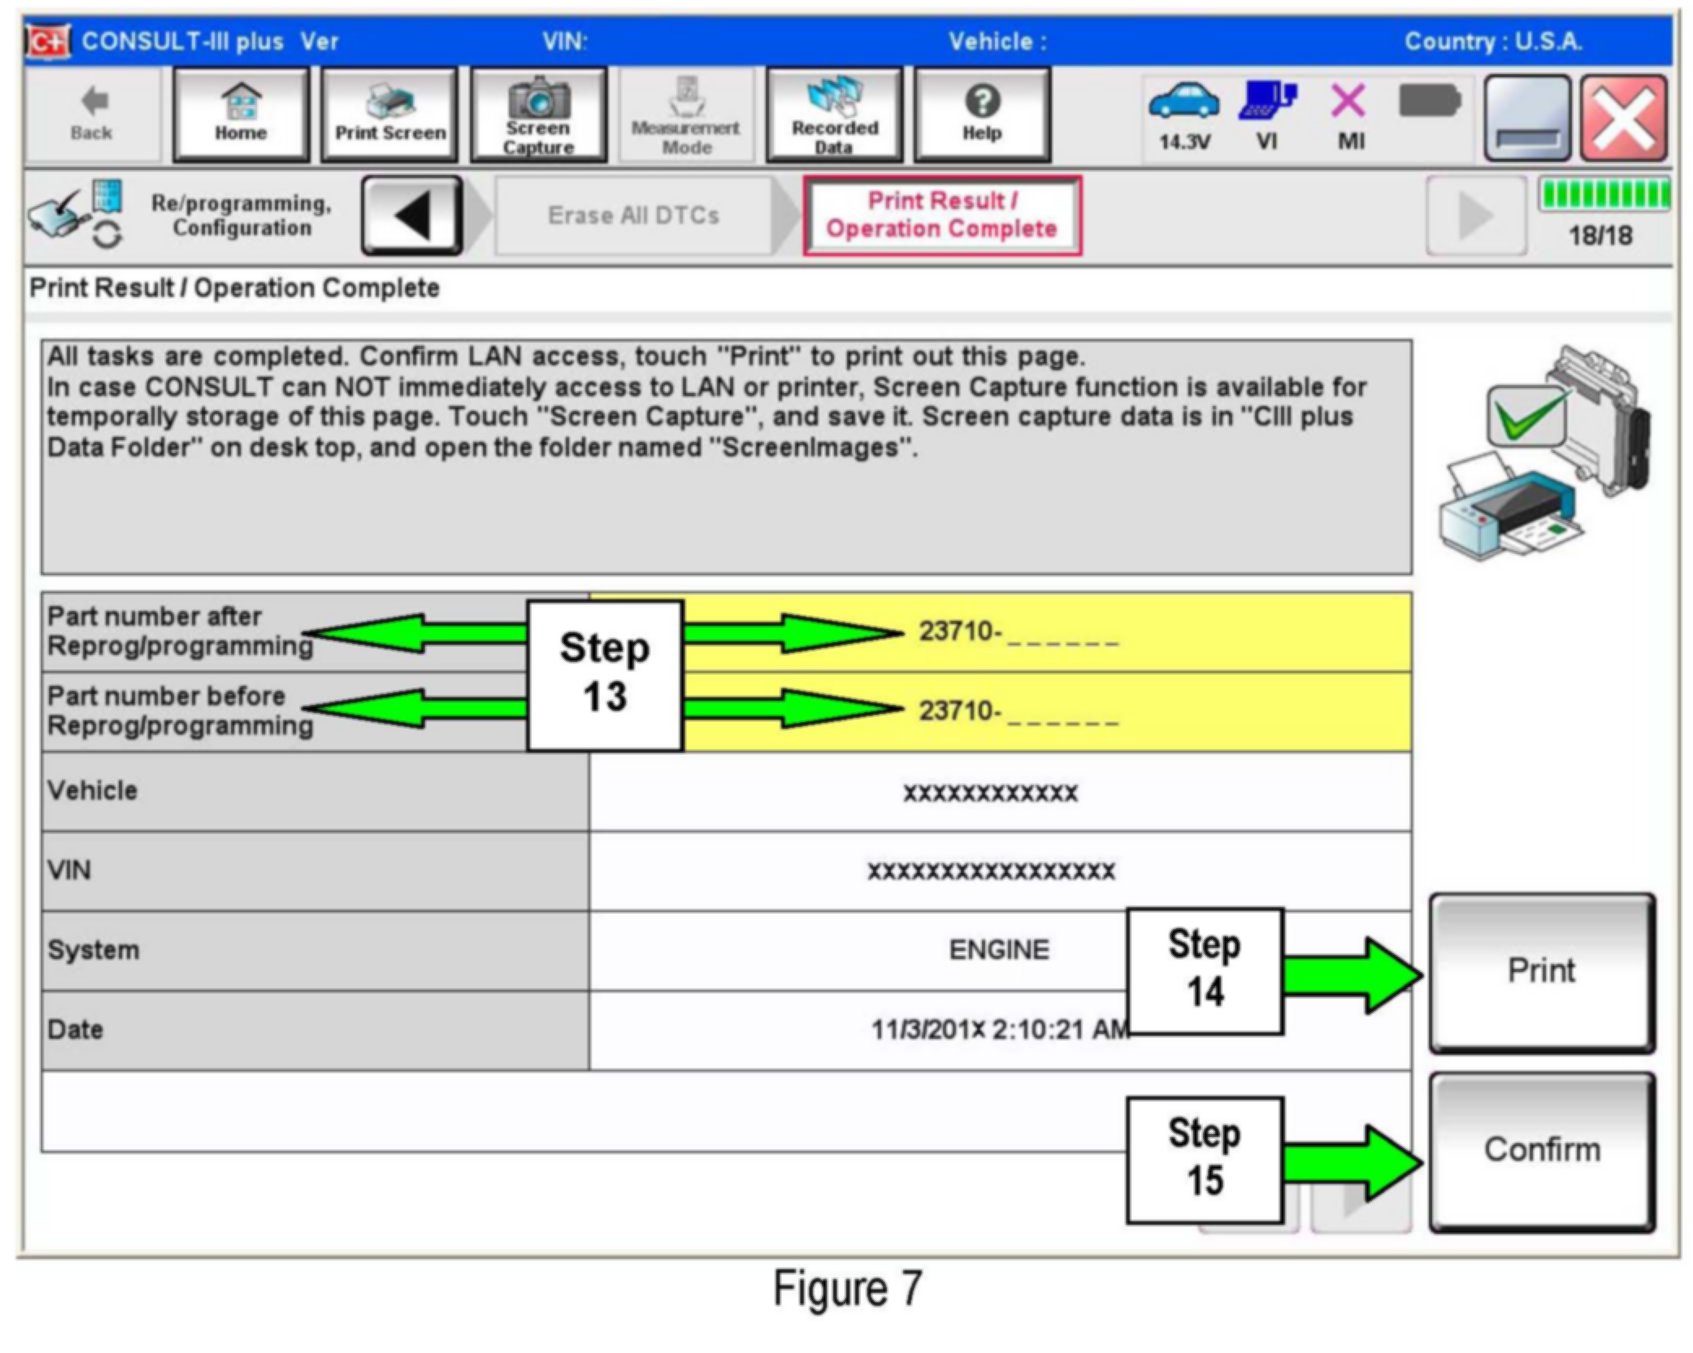
Task: Click the VI connection status icon
Action: 1267,114
